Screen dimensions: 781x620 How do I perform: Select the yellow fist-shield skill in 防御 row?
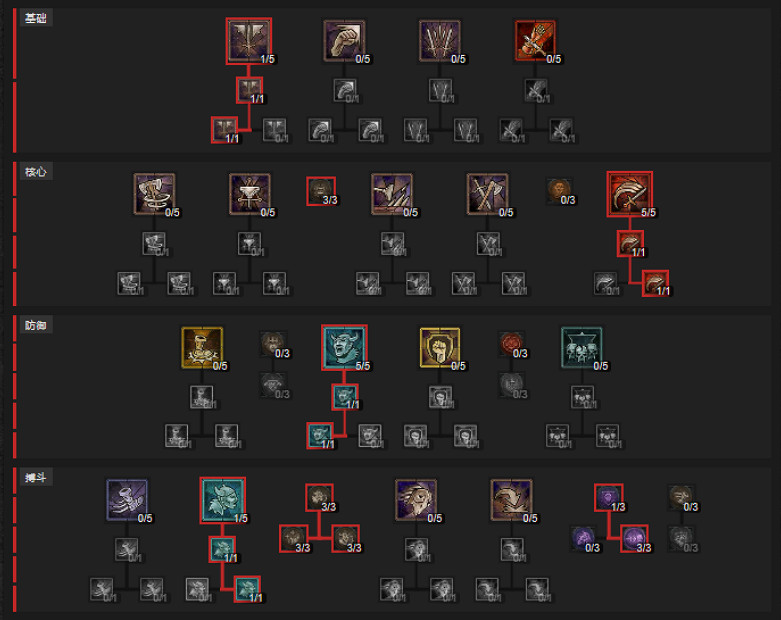[440, 348]
